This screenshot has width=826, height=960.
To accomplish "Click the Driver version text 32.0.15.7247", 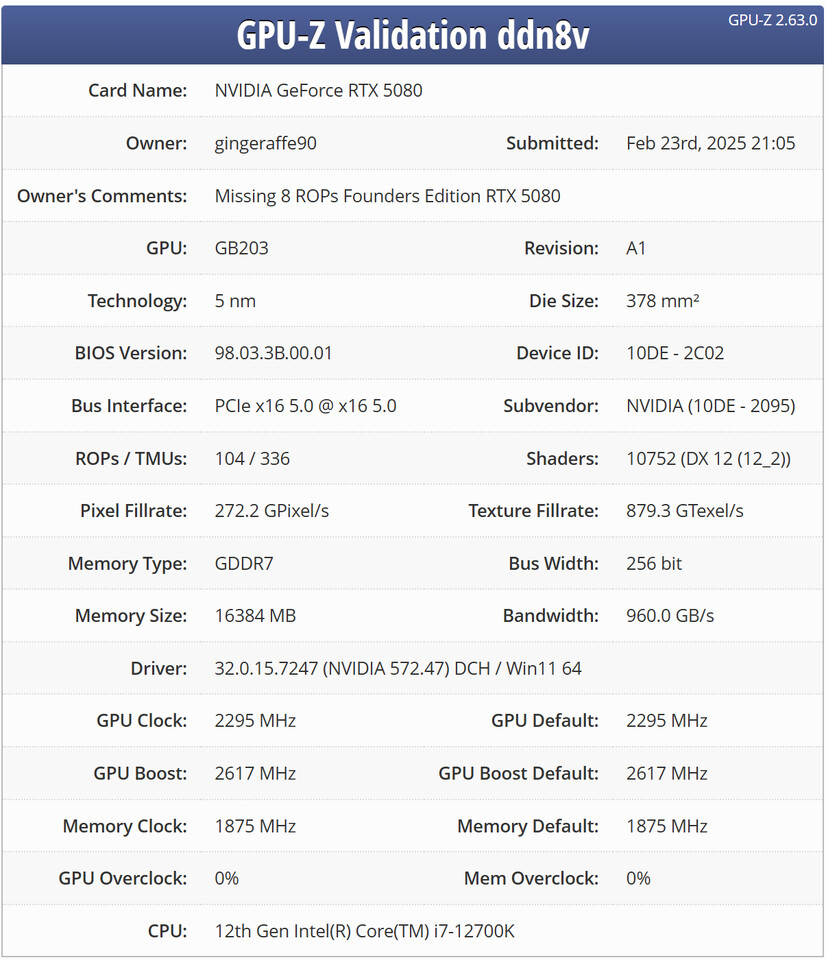I will click(266, 669).
